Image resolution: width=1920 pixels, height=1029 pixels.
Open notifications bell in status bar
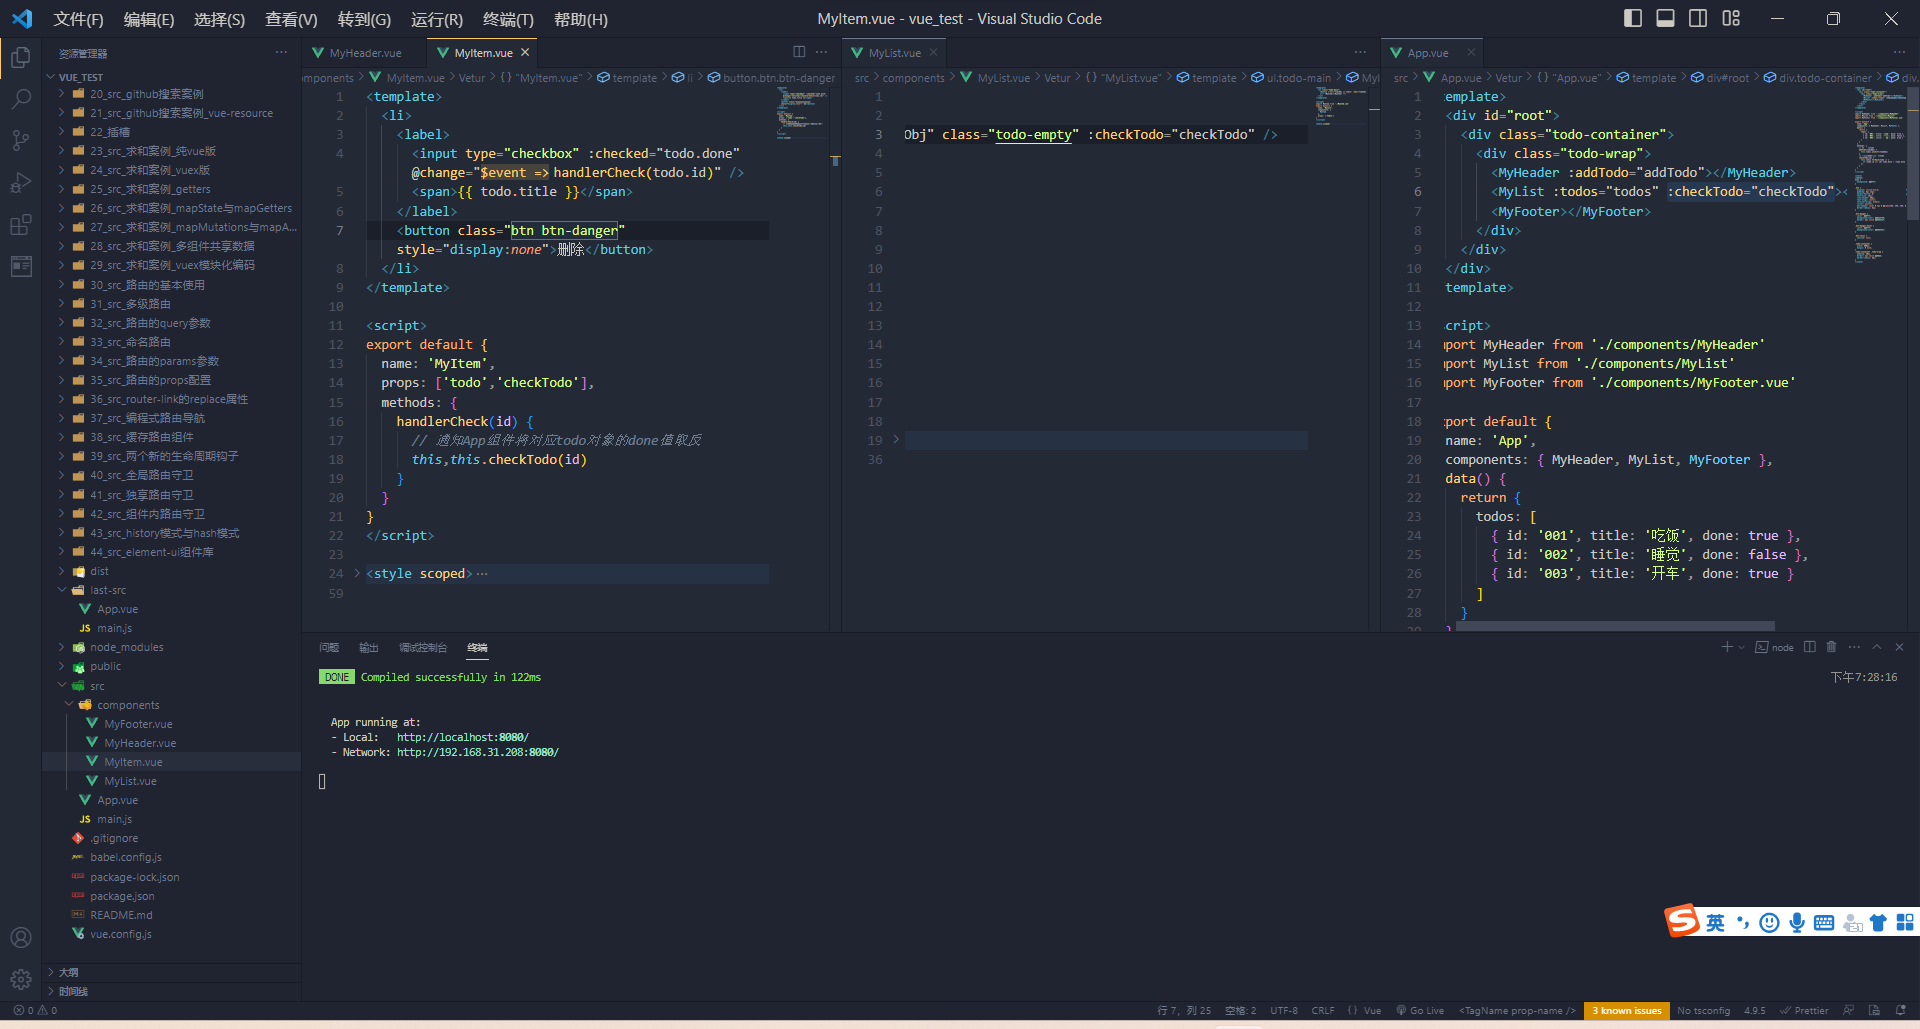[x=1901, y=1011]
